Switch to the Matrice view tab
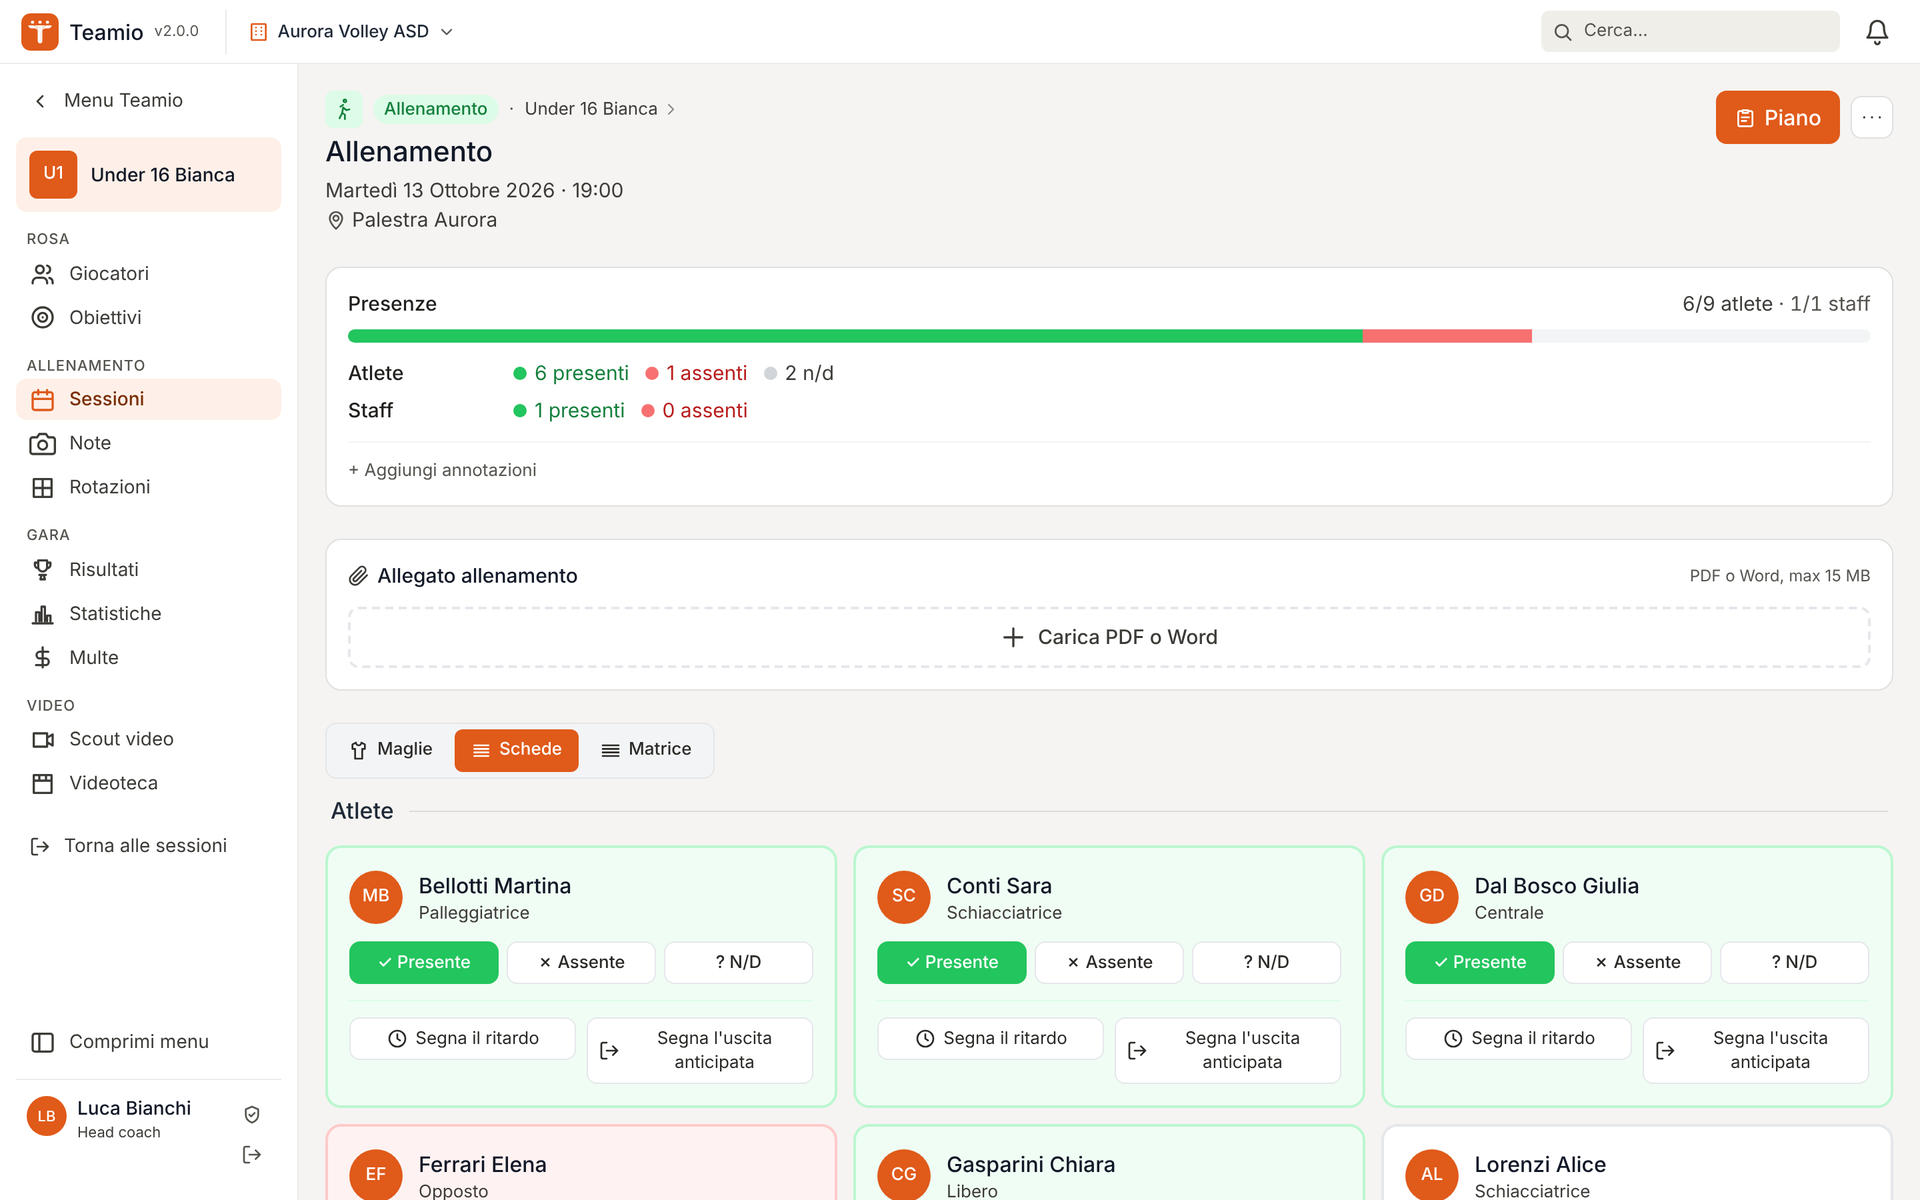The width and height of the screenshot is (1920, 1200). 646,750
